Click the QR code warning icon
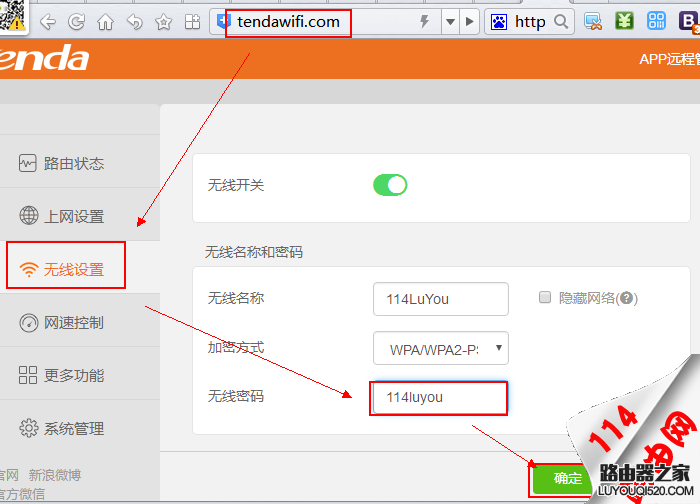Viewport: 700px width, 504px height. click(x=12, y=16)
